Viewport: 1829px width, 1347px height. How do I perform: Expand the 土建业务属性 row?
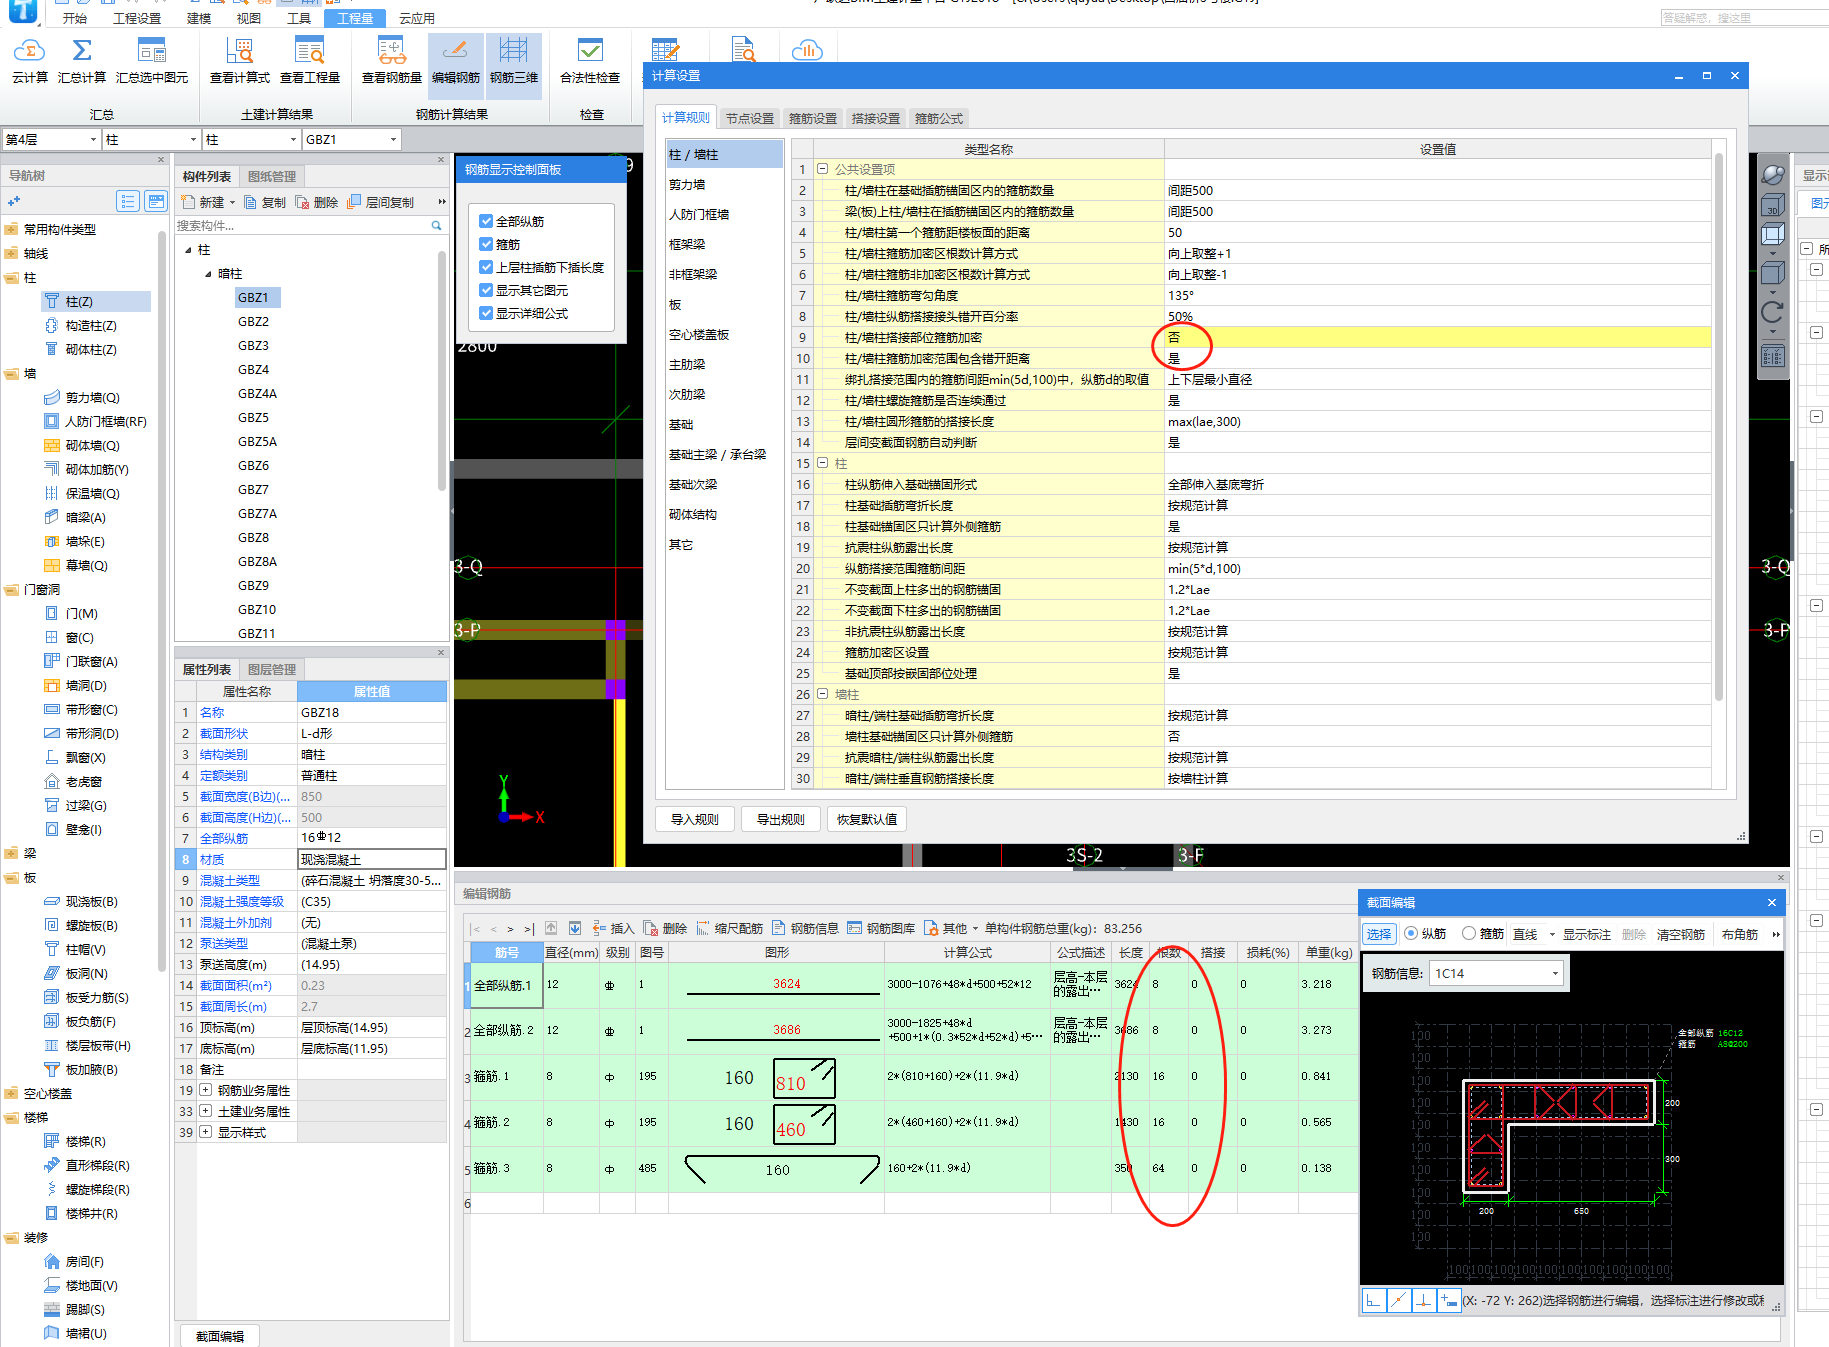coord(205,1111)
